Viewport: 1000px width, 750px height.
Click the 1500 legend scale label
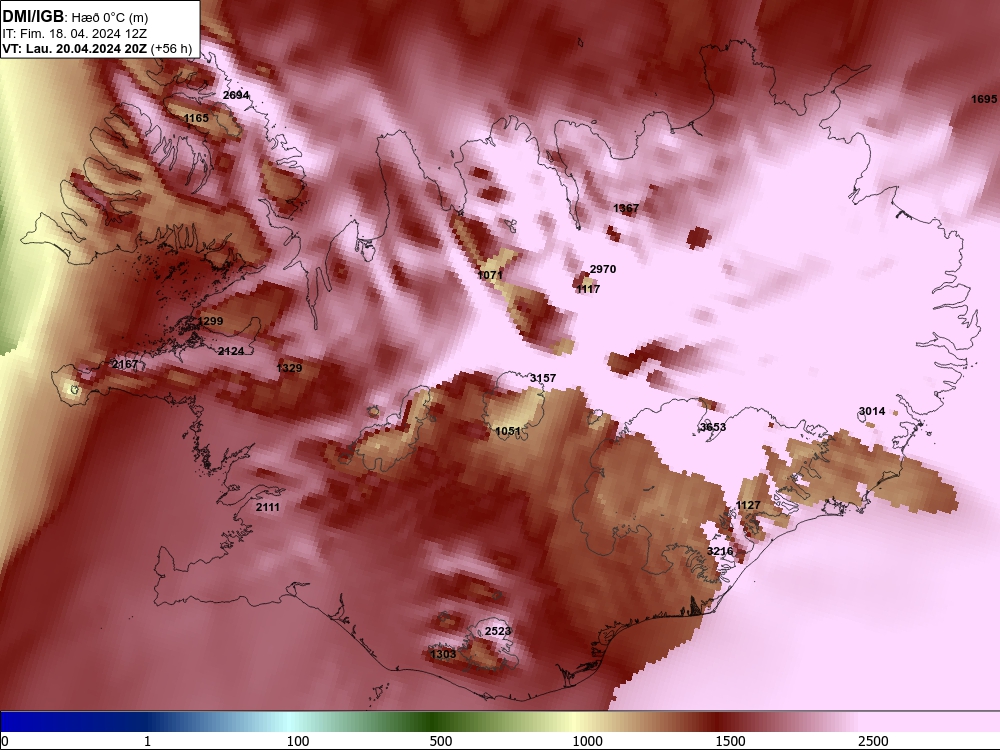730,741
